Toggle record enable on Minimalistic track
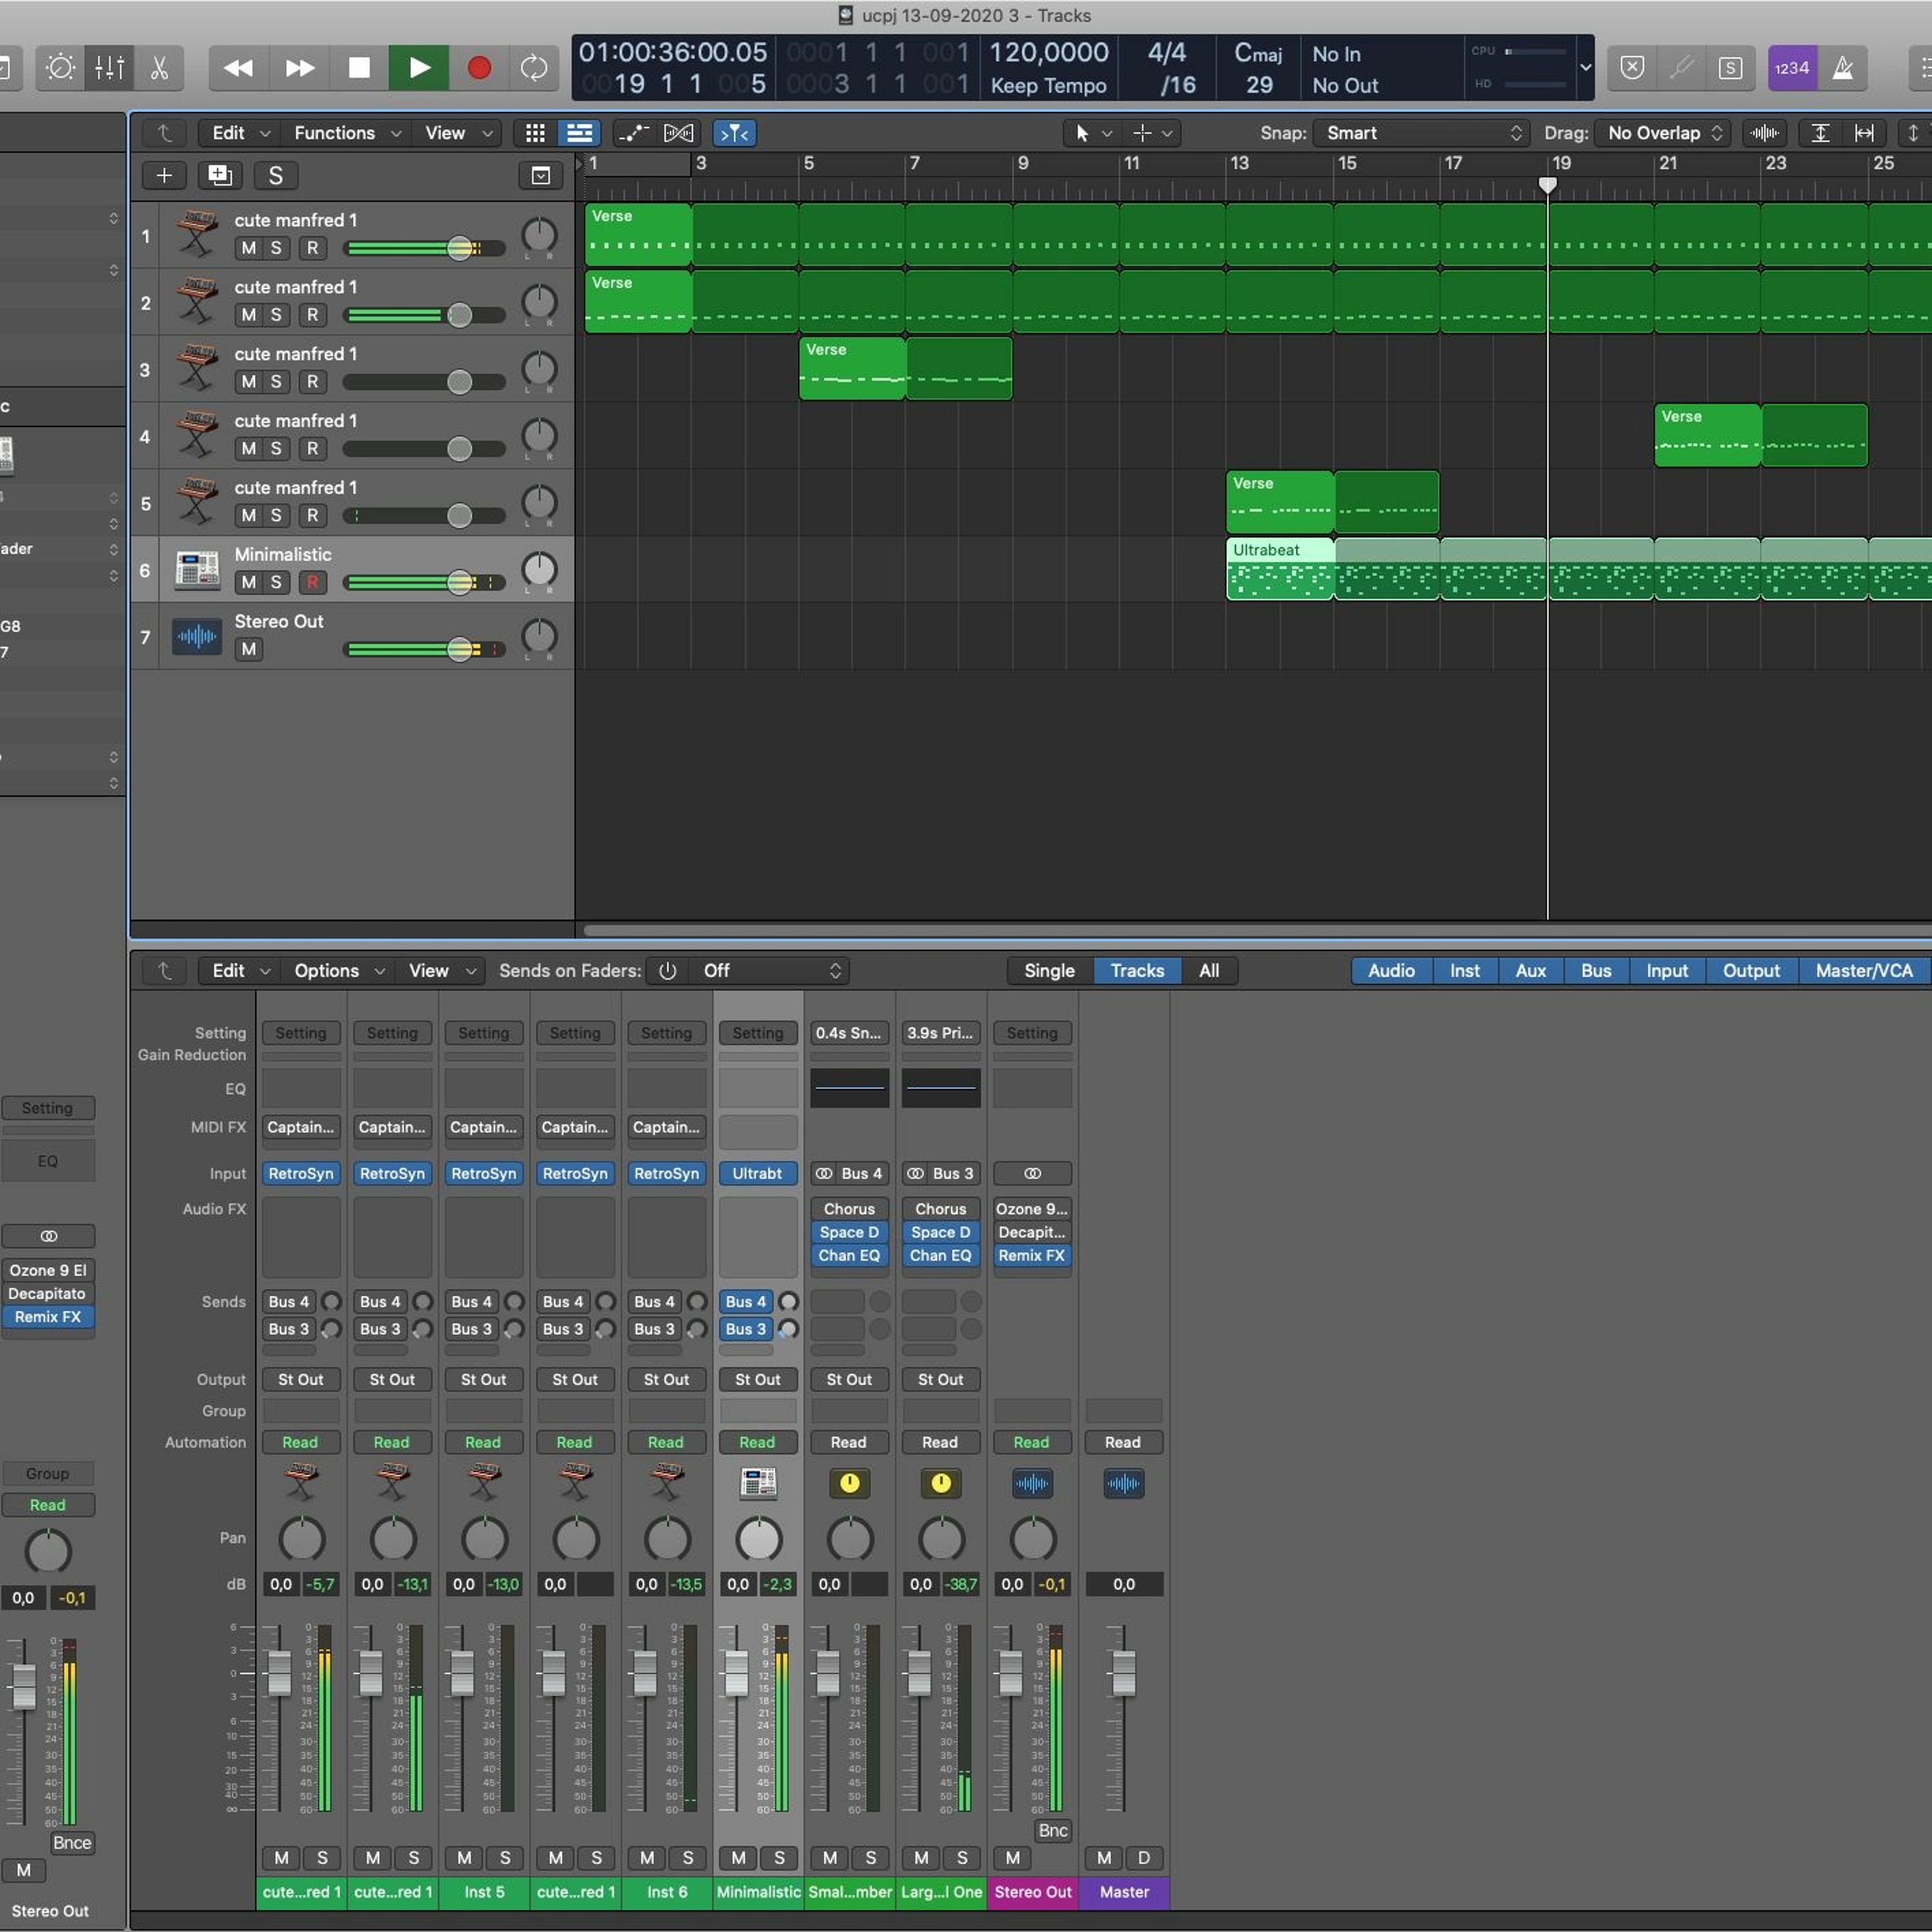1932x1932 pixels. point(313,582)
